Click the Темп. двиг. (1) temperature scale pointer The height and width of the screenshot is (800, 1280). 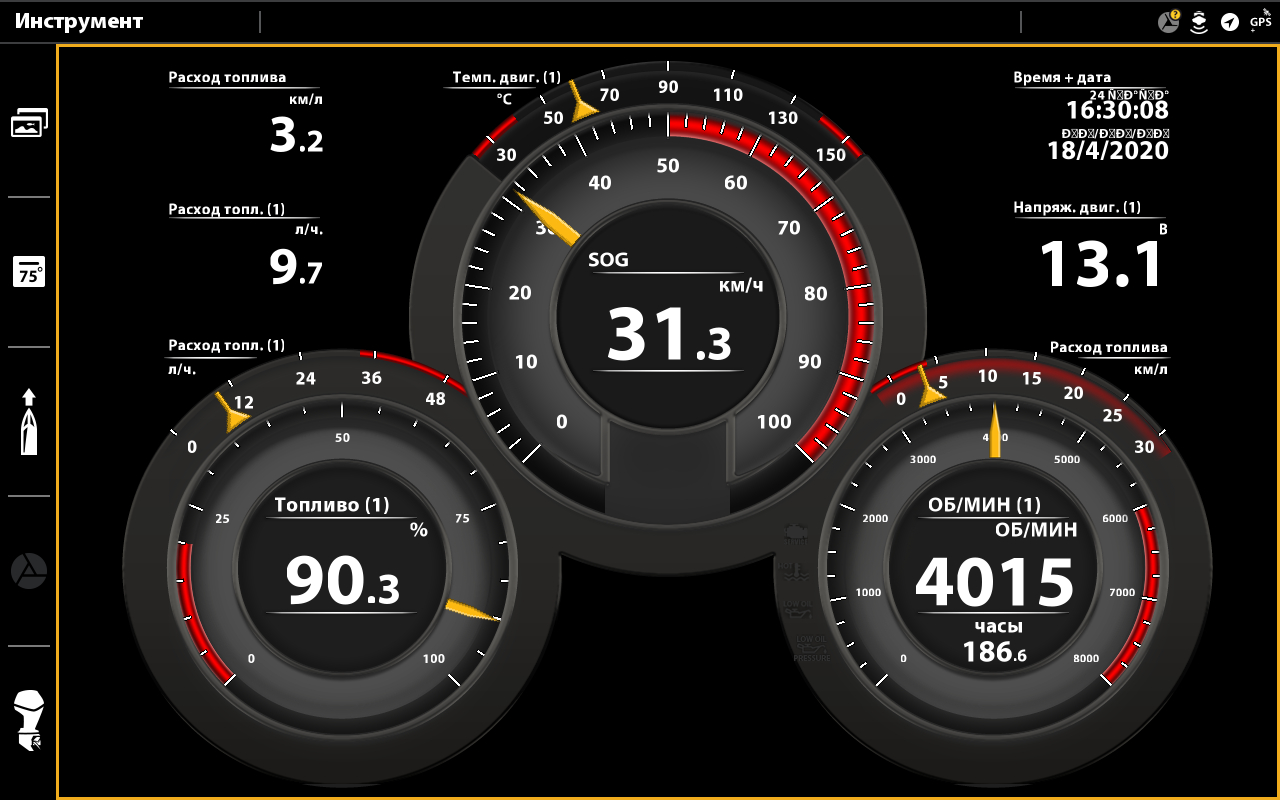pyautogui.click(x=579, y=102)
